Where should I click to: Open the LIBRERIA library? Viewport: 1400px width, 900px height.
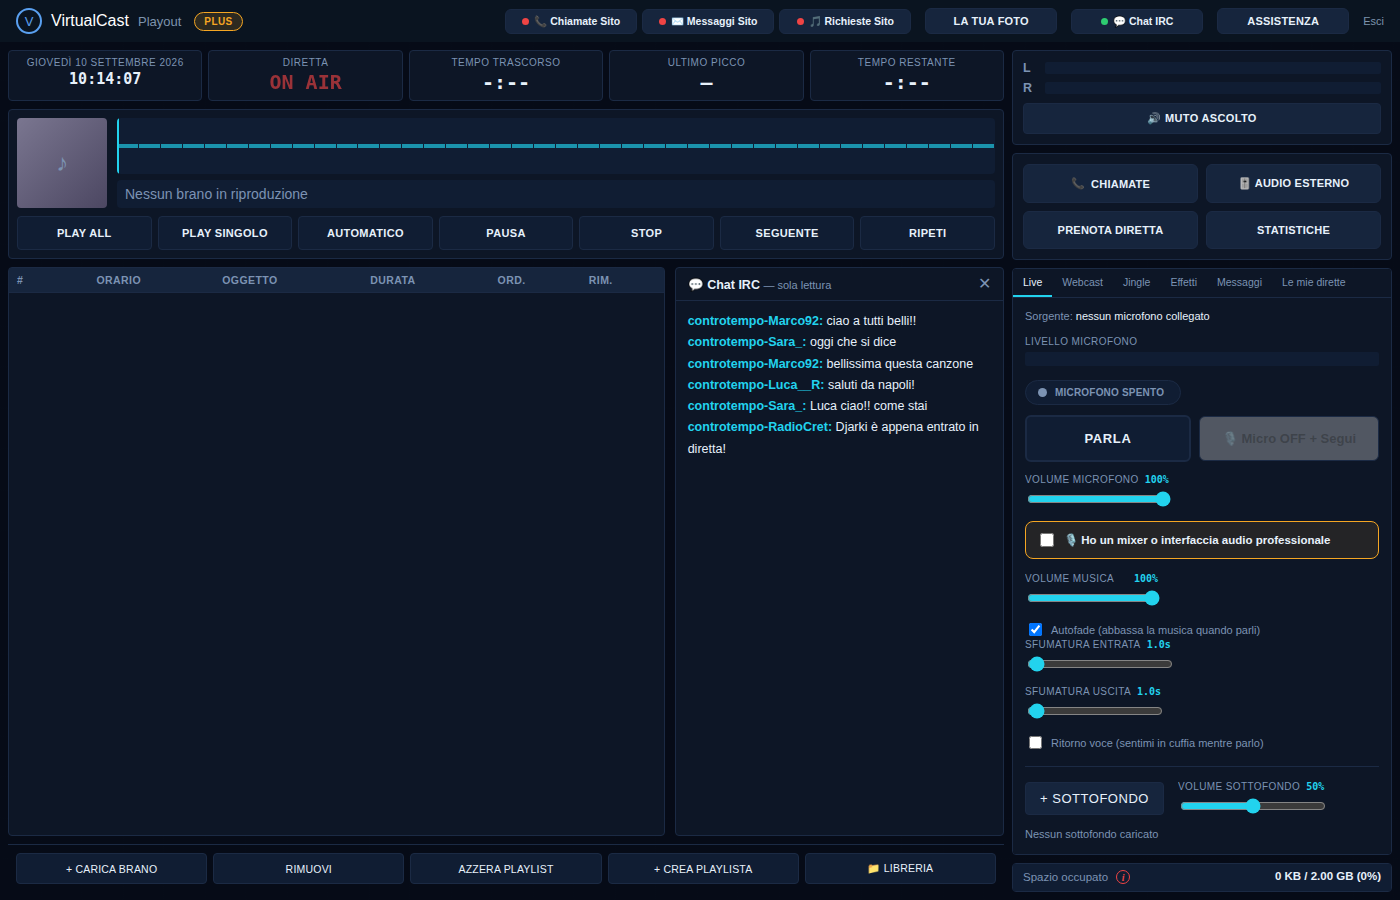coord(900,869)
